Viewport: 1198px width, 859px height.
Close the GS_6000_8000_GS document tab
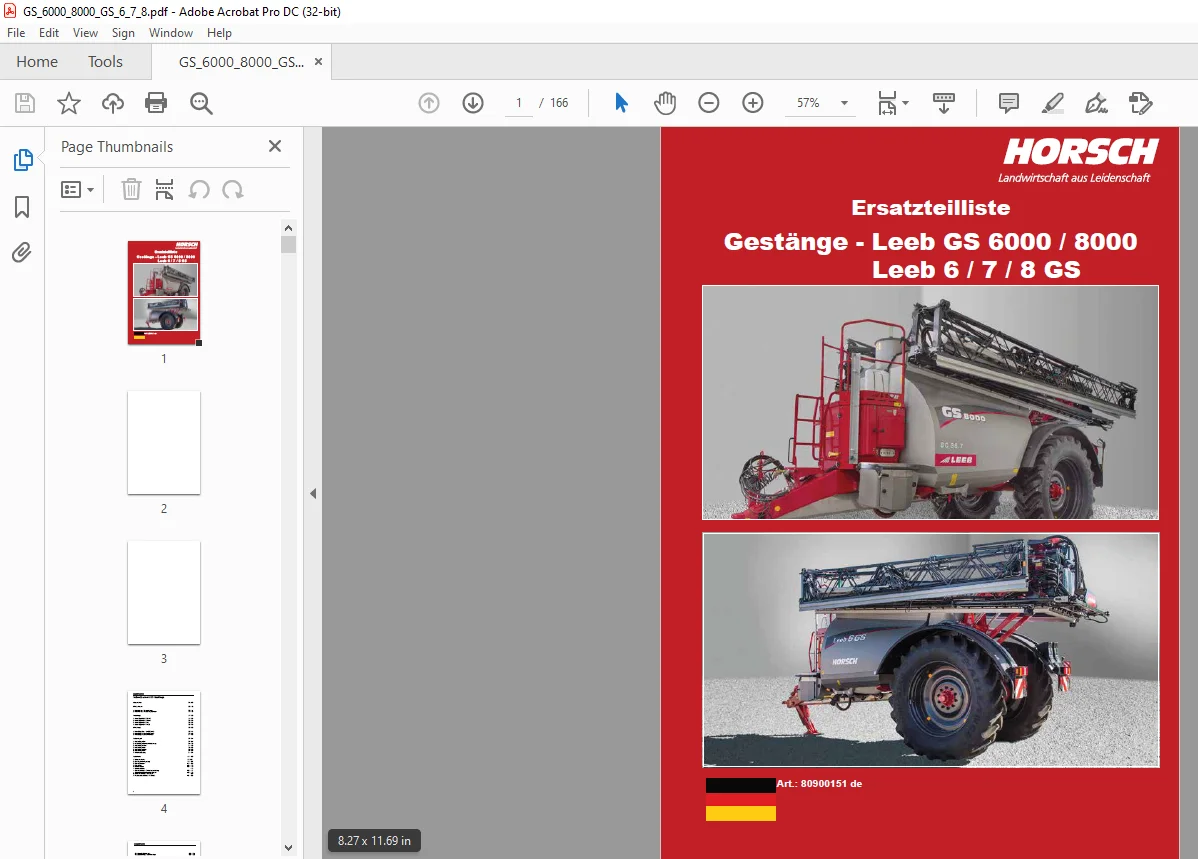[319, 62]
